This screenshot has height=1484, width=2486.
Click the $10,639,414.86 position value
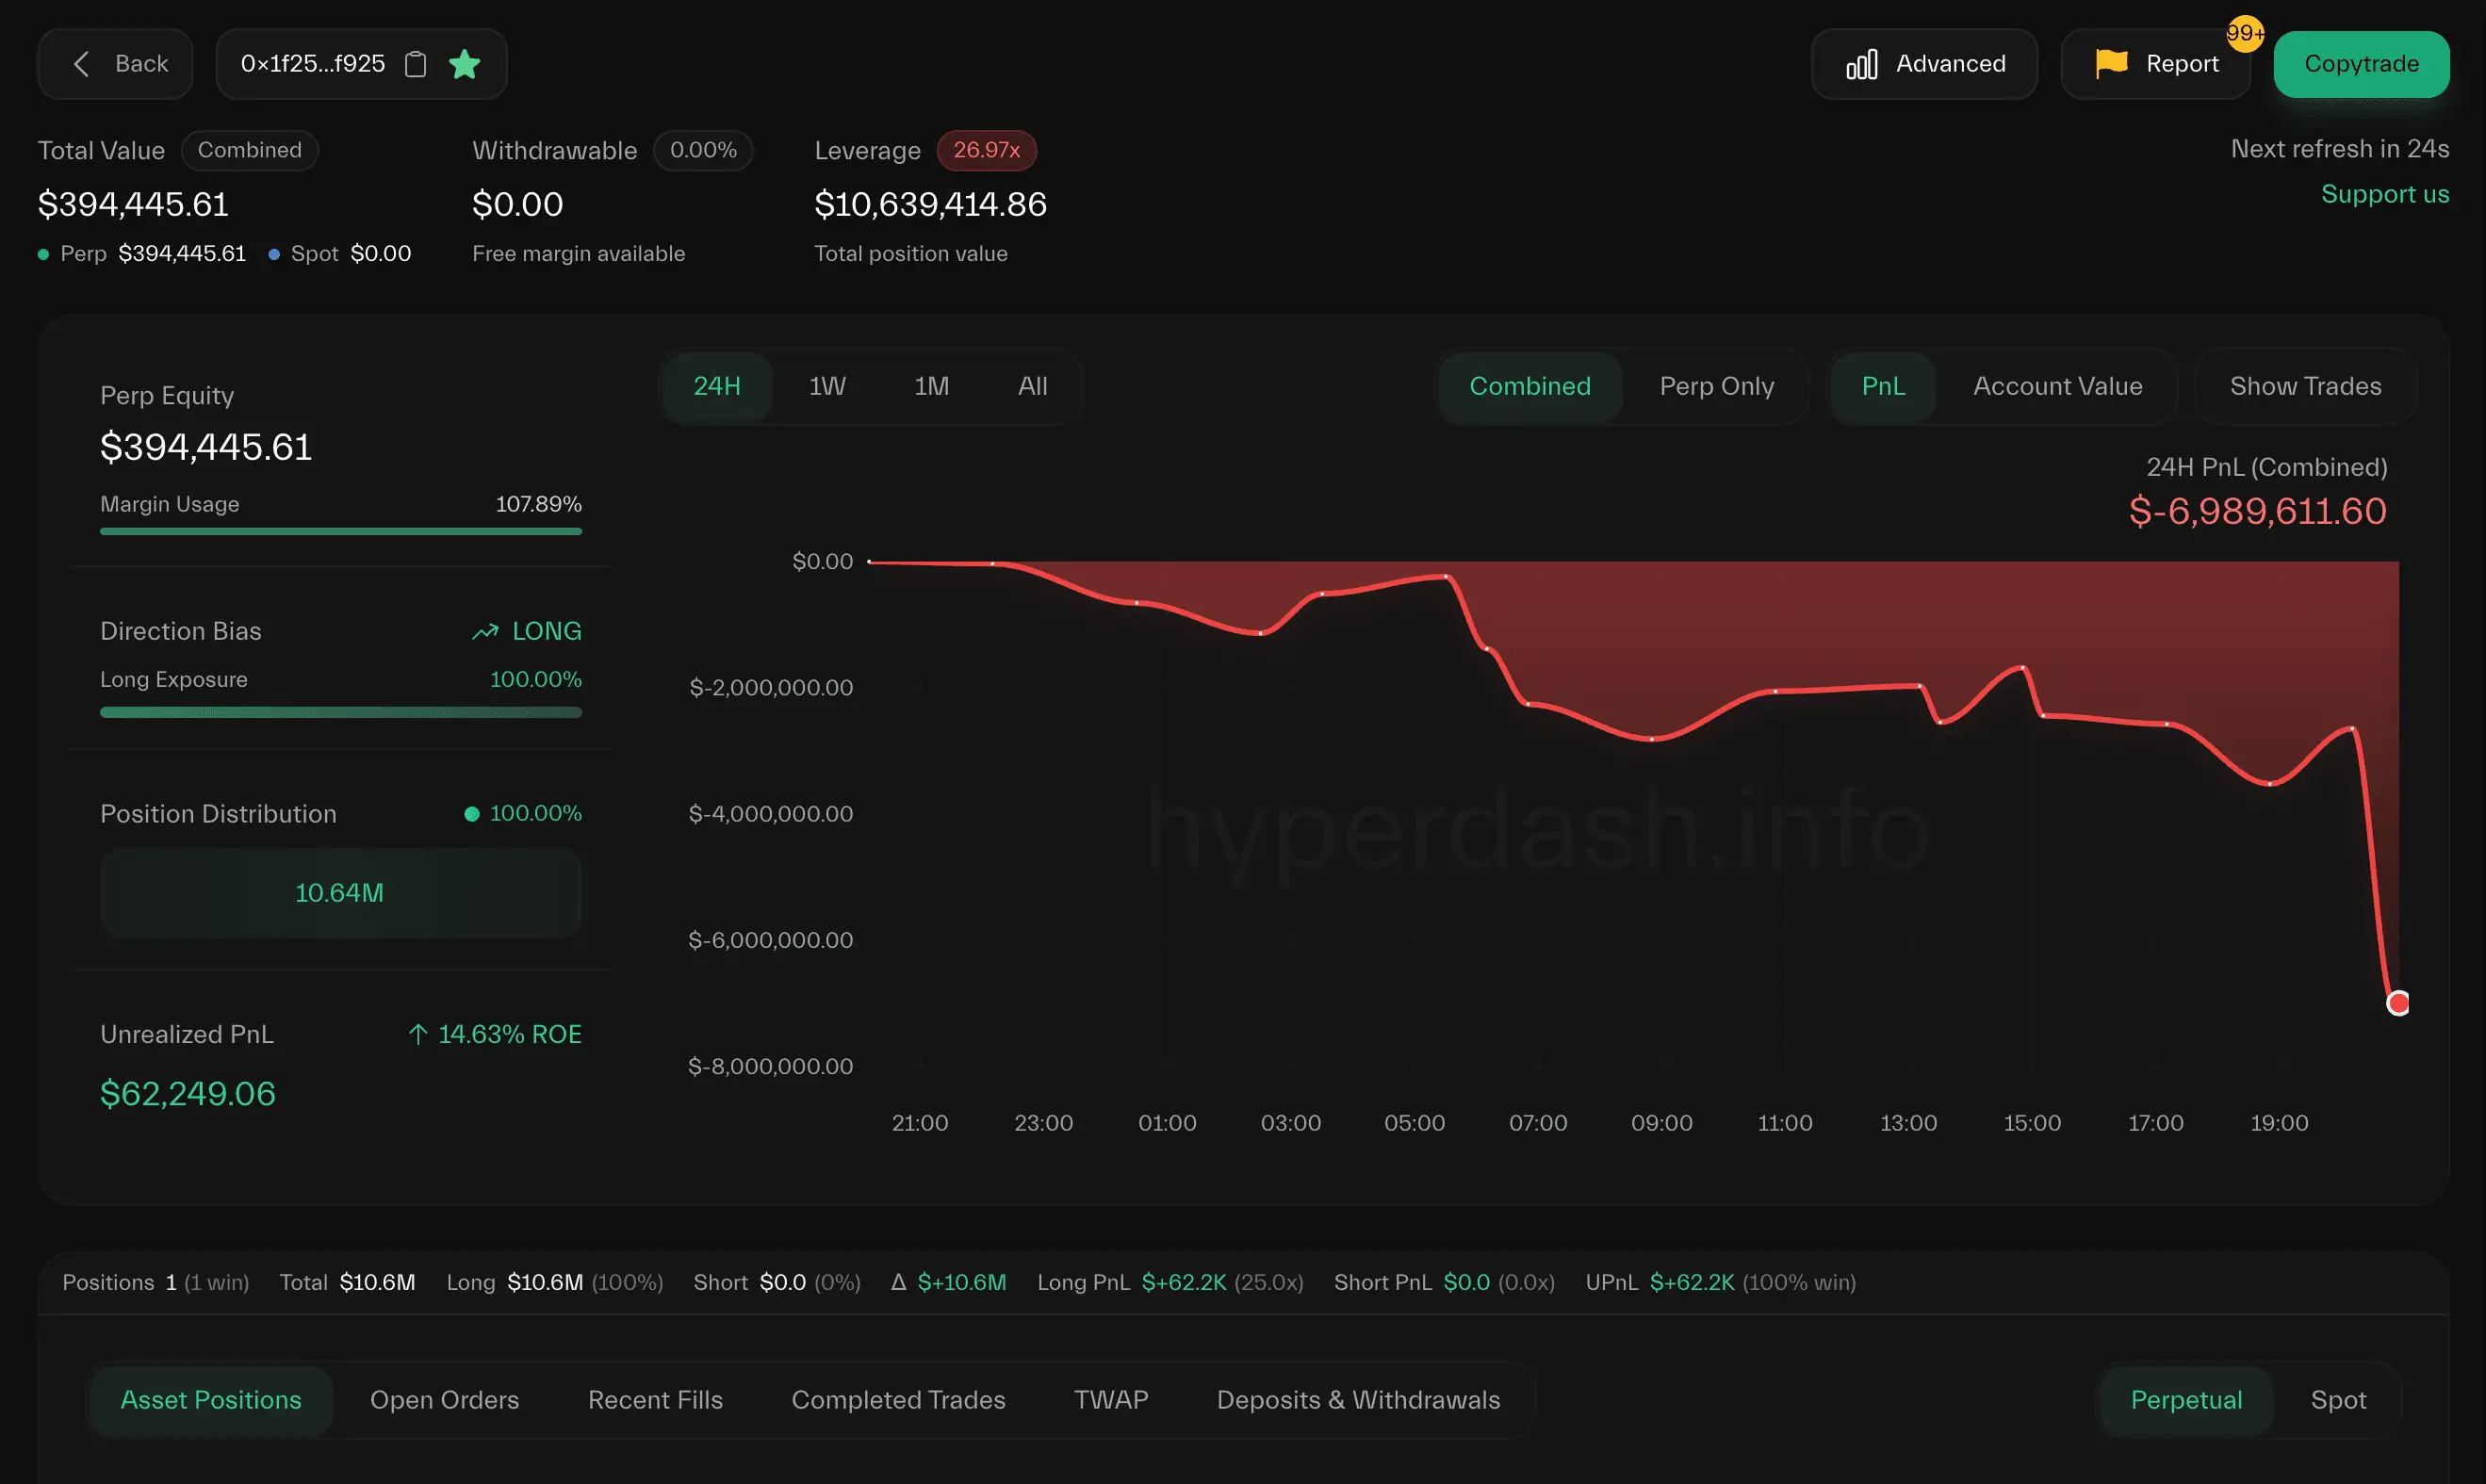(930, 204)
